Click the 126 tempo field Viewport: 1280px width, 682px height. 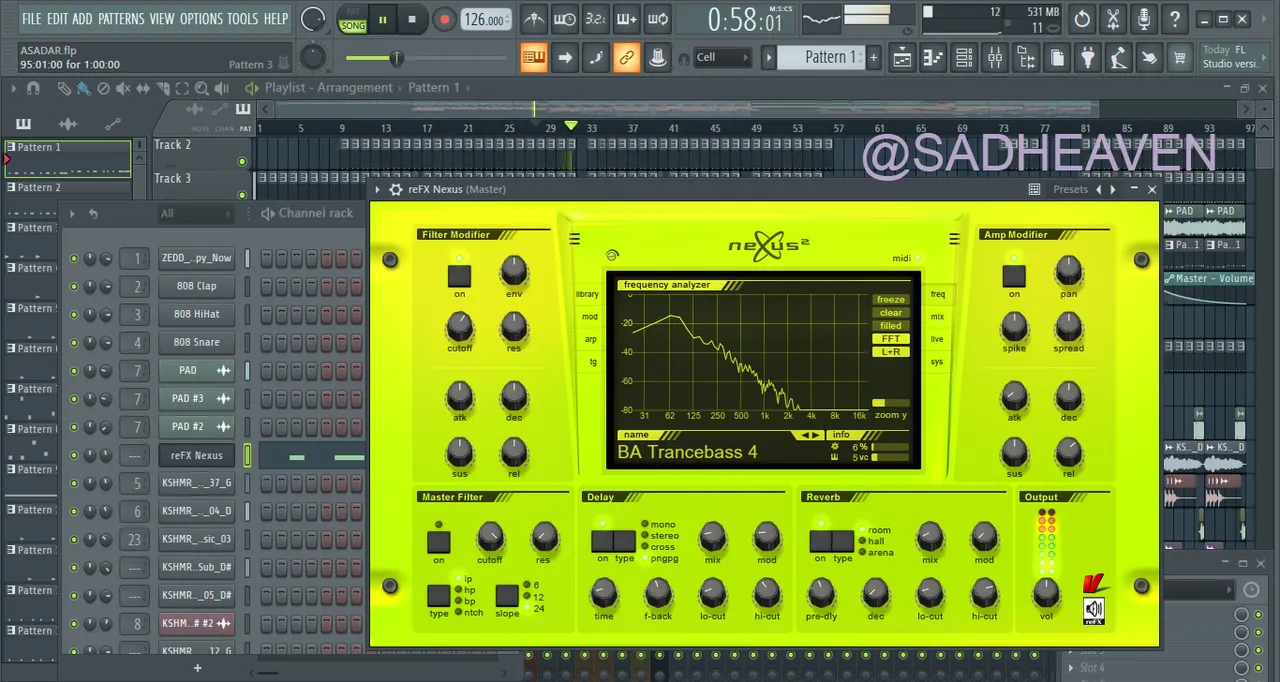point(486,19)
